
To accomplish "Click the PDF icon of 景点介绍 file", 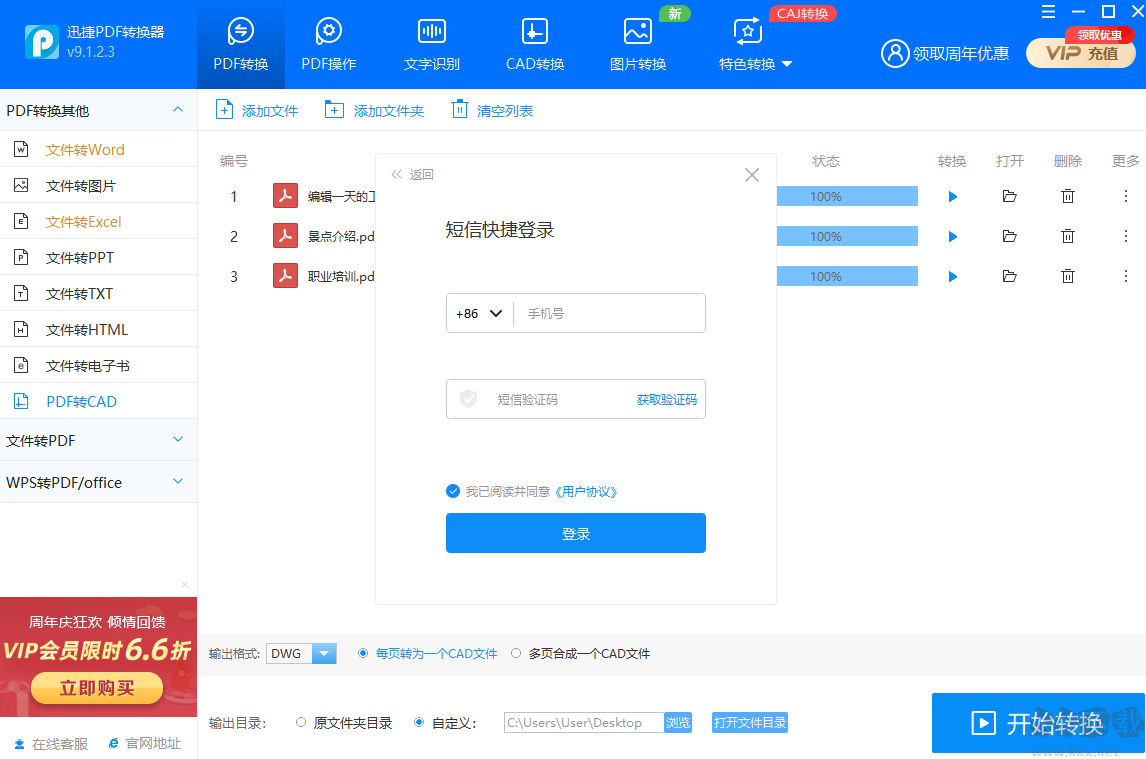I will tap(285, 235).
